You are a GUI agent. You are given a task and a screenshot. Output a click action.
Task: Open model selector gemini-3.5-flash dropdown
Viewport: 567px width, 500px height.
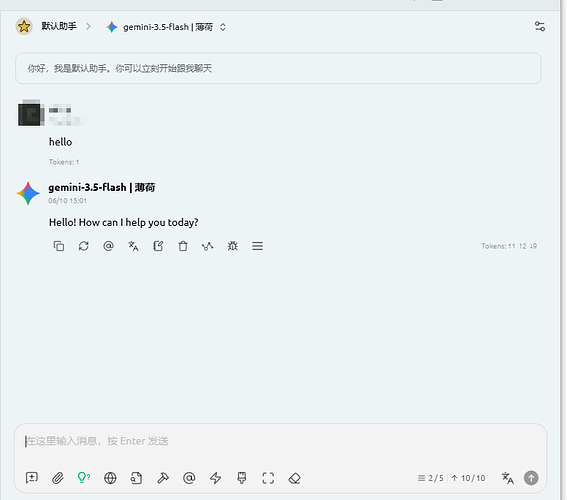pos(166,27)
